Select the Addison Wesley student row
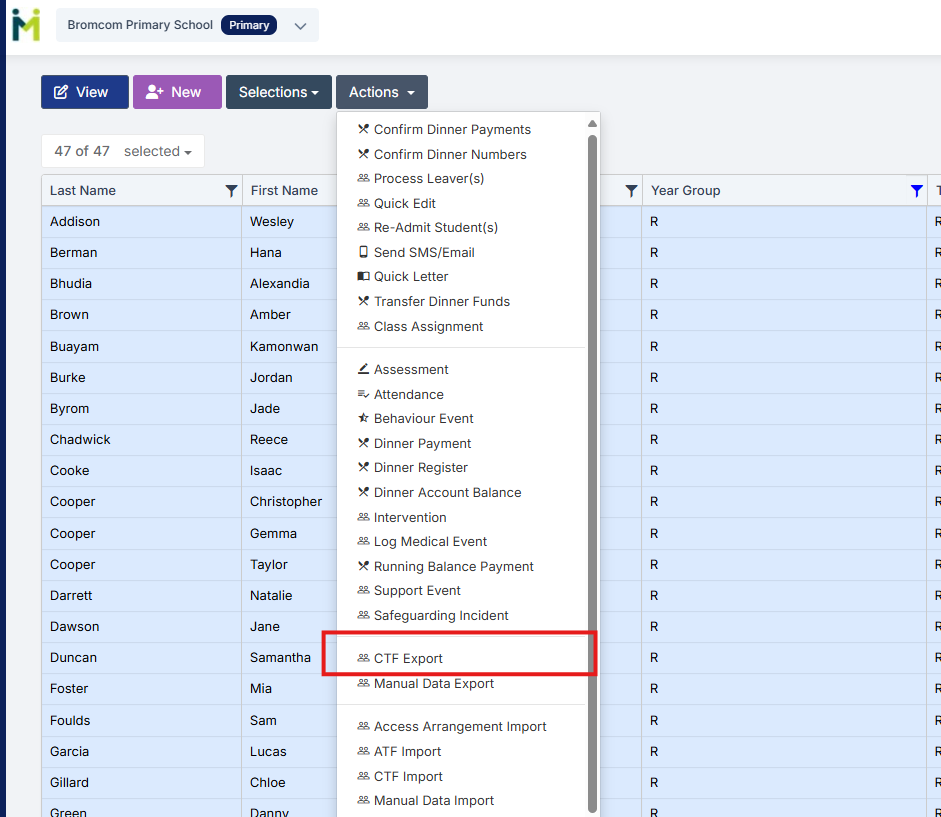Viewport: 941px width, 817px height. (140, 222)
